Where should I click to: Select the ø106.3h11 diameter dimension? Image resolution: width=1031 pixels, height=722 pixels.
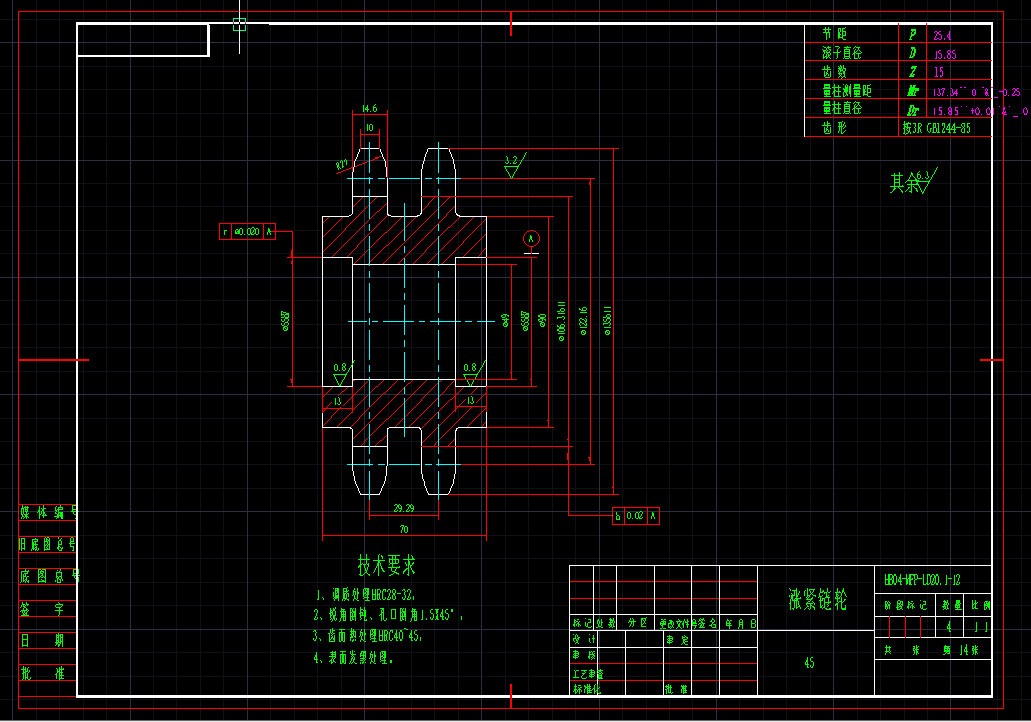pyautogui.click(x=562, y=322)
